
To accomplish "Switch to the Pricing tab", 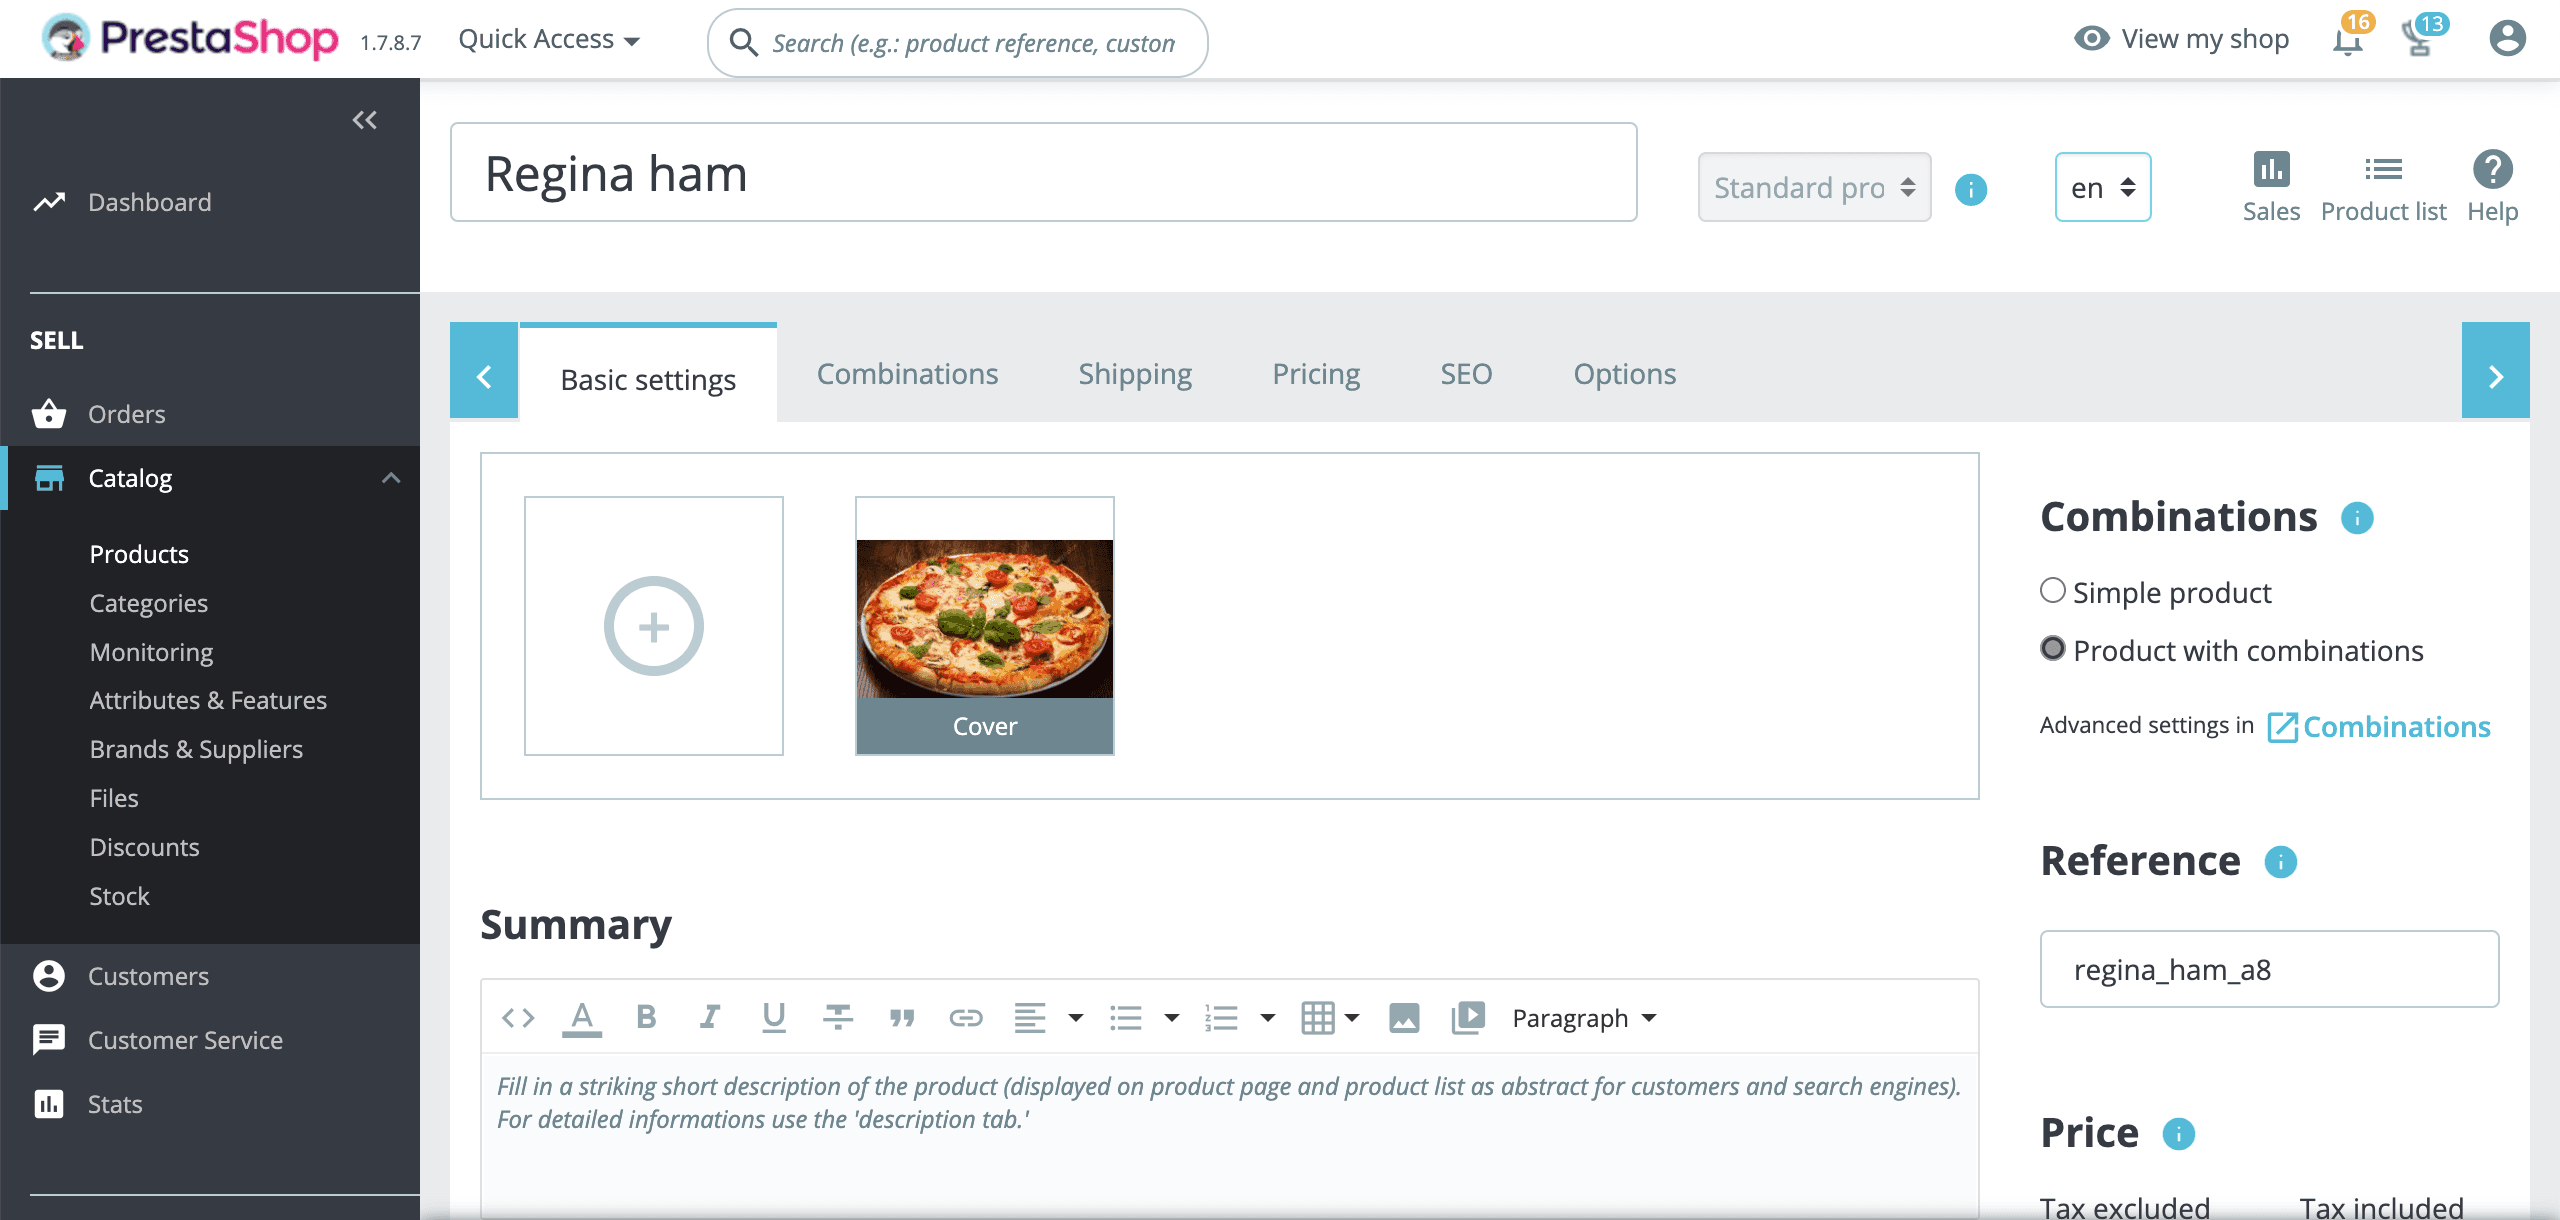I will [x=1315, y=374].
